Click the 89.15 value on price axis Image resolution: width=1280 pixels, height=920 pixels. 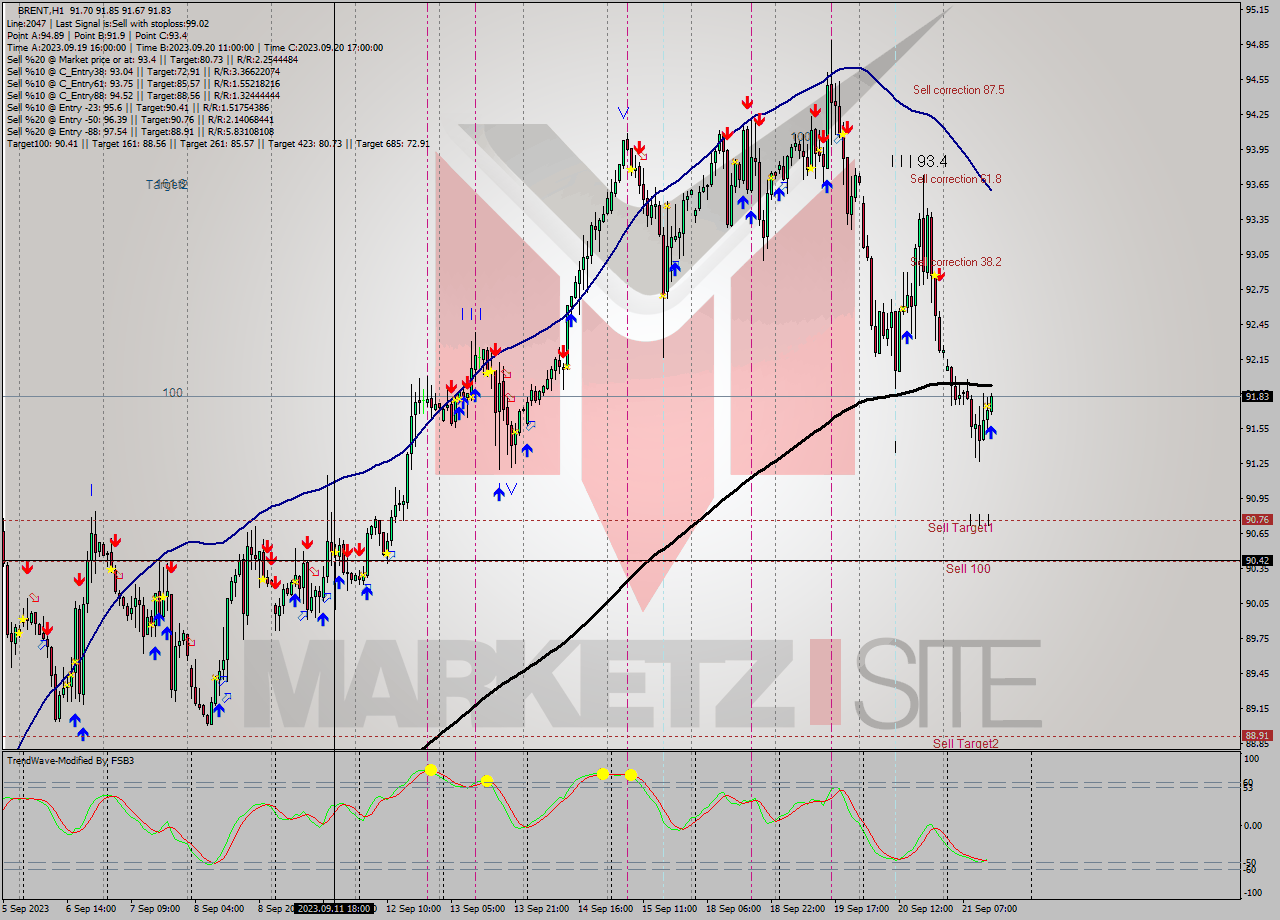1257,709
